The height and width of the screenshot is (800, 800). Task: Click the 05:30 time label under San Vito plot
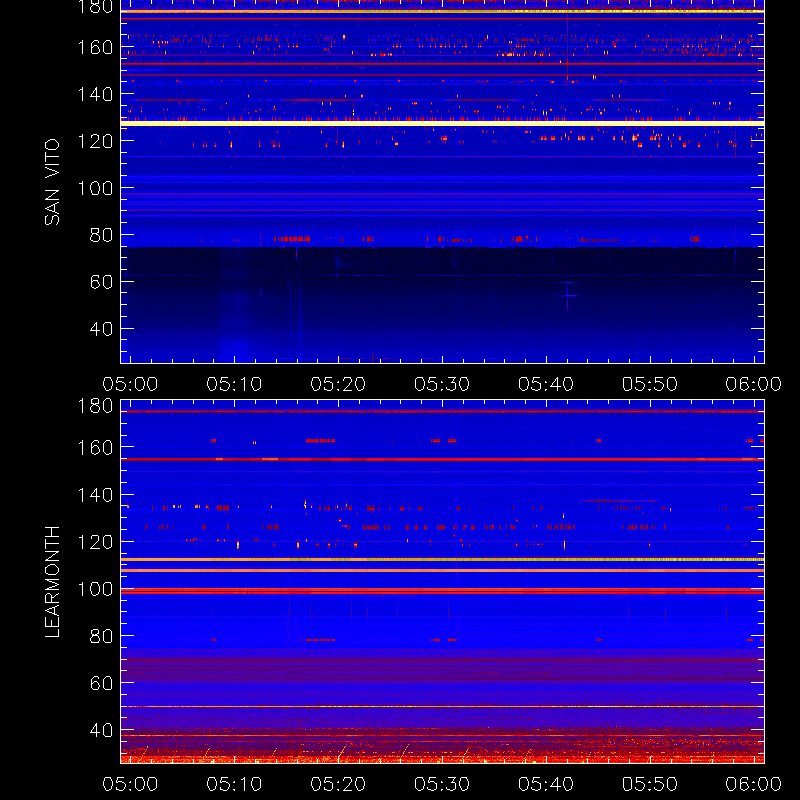[x=442, y=384]
